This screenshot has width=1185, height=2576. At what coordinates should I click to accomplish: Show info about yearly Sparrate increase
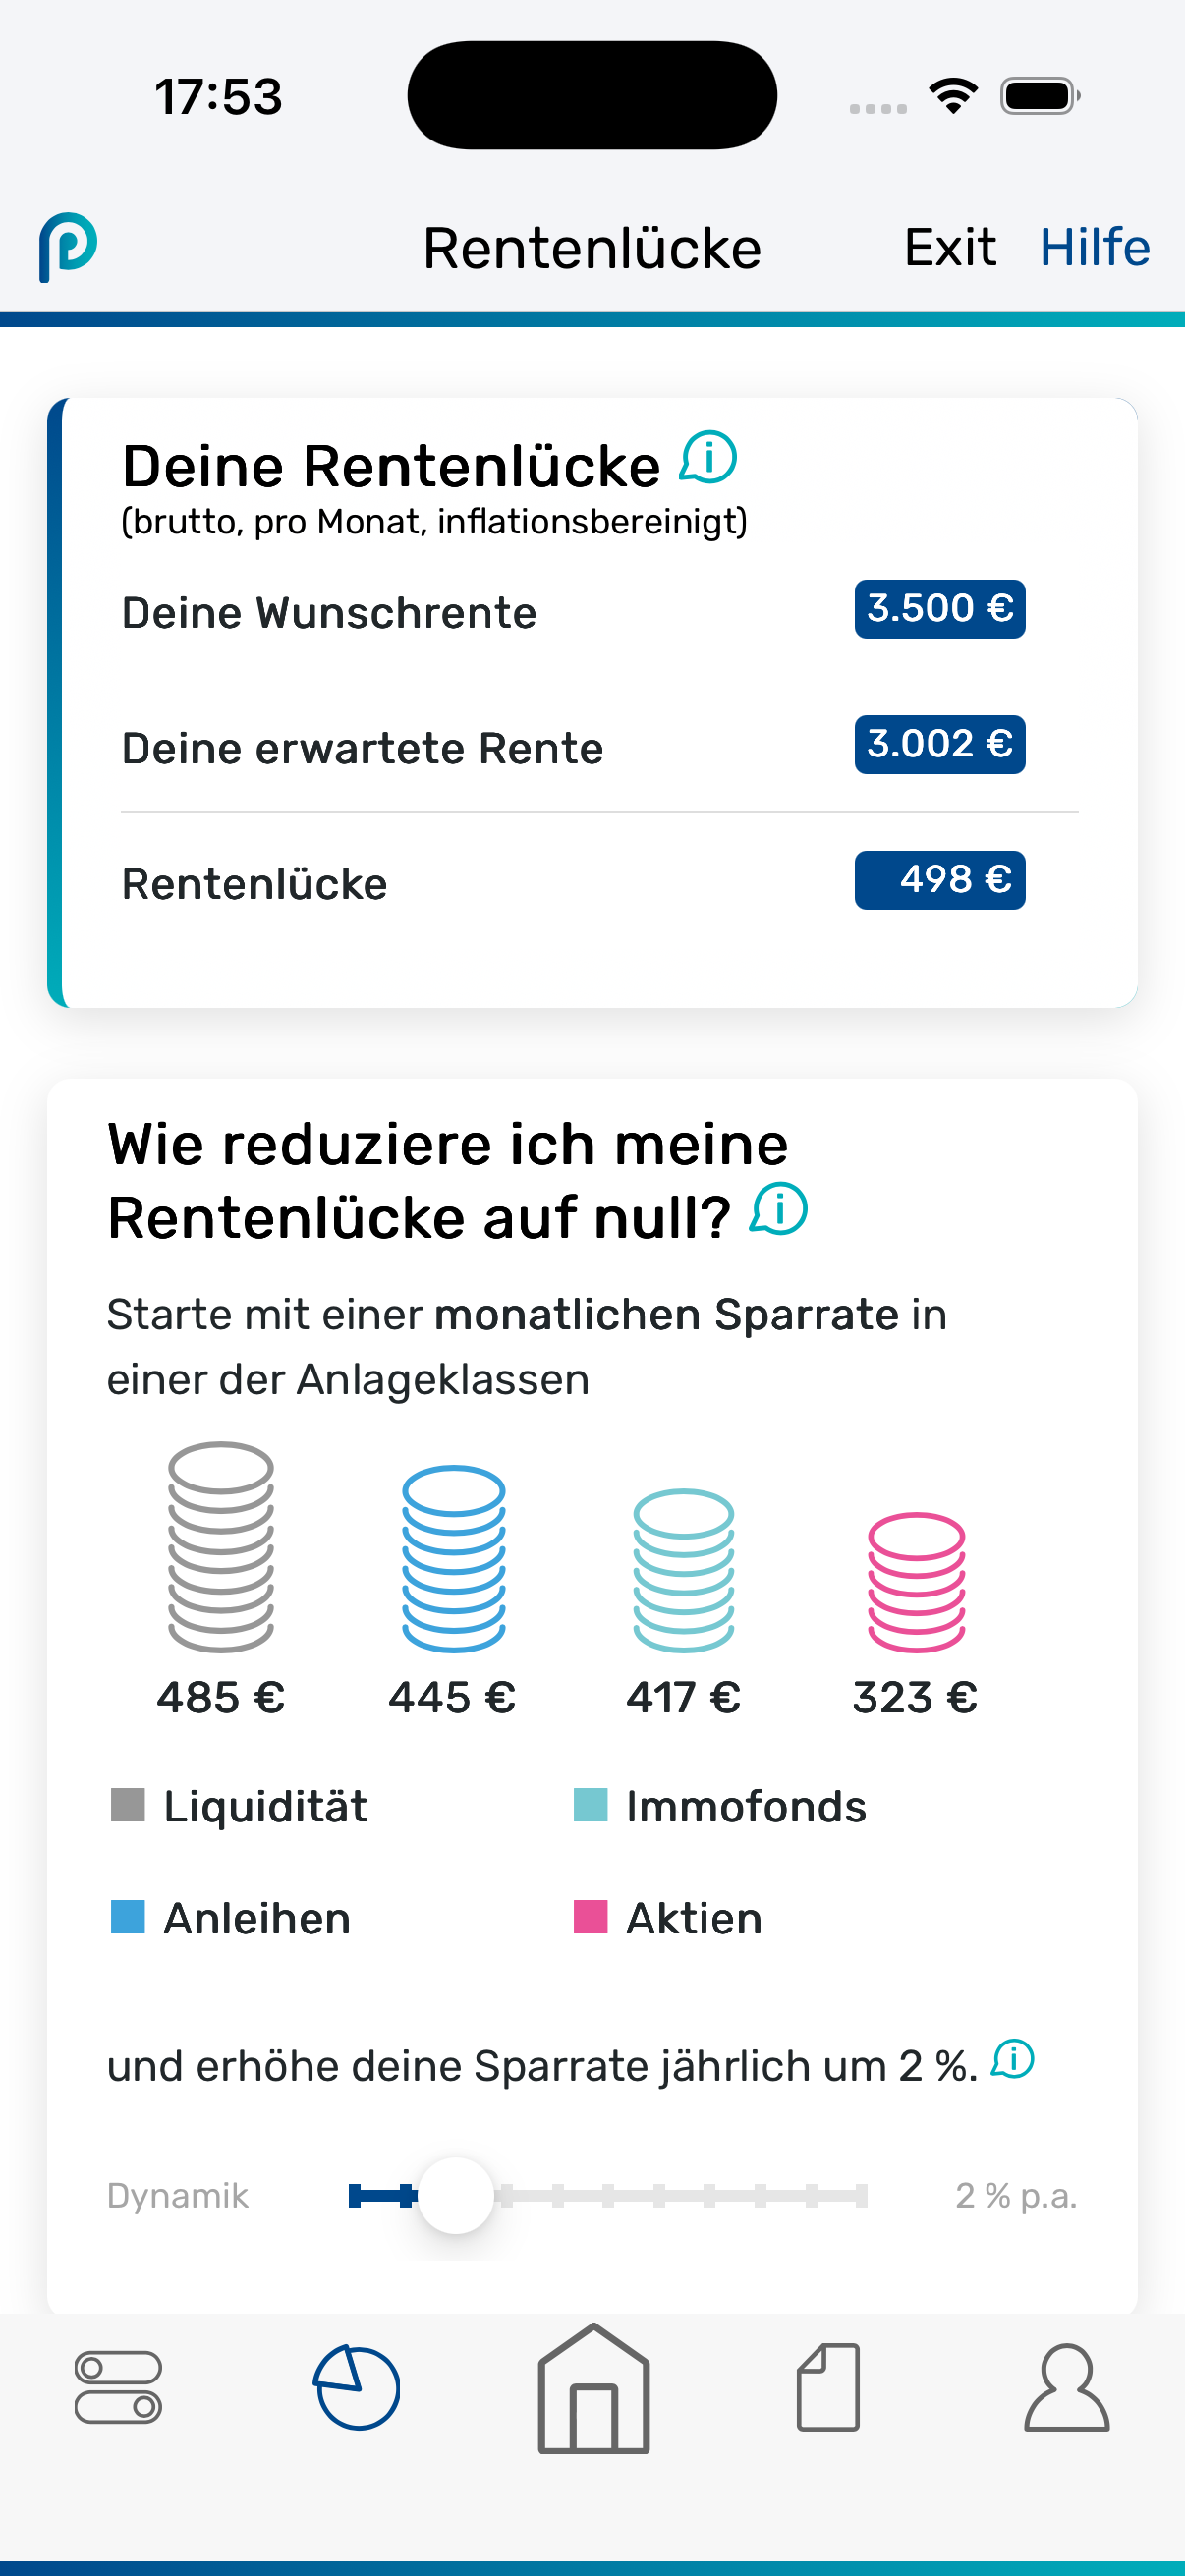[1013, 2059]
